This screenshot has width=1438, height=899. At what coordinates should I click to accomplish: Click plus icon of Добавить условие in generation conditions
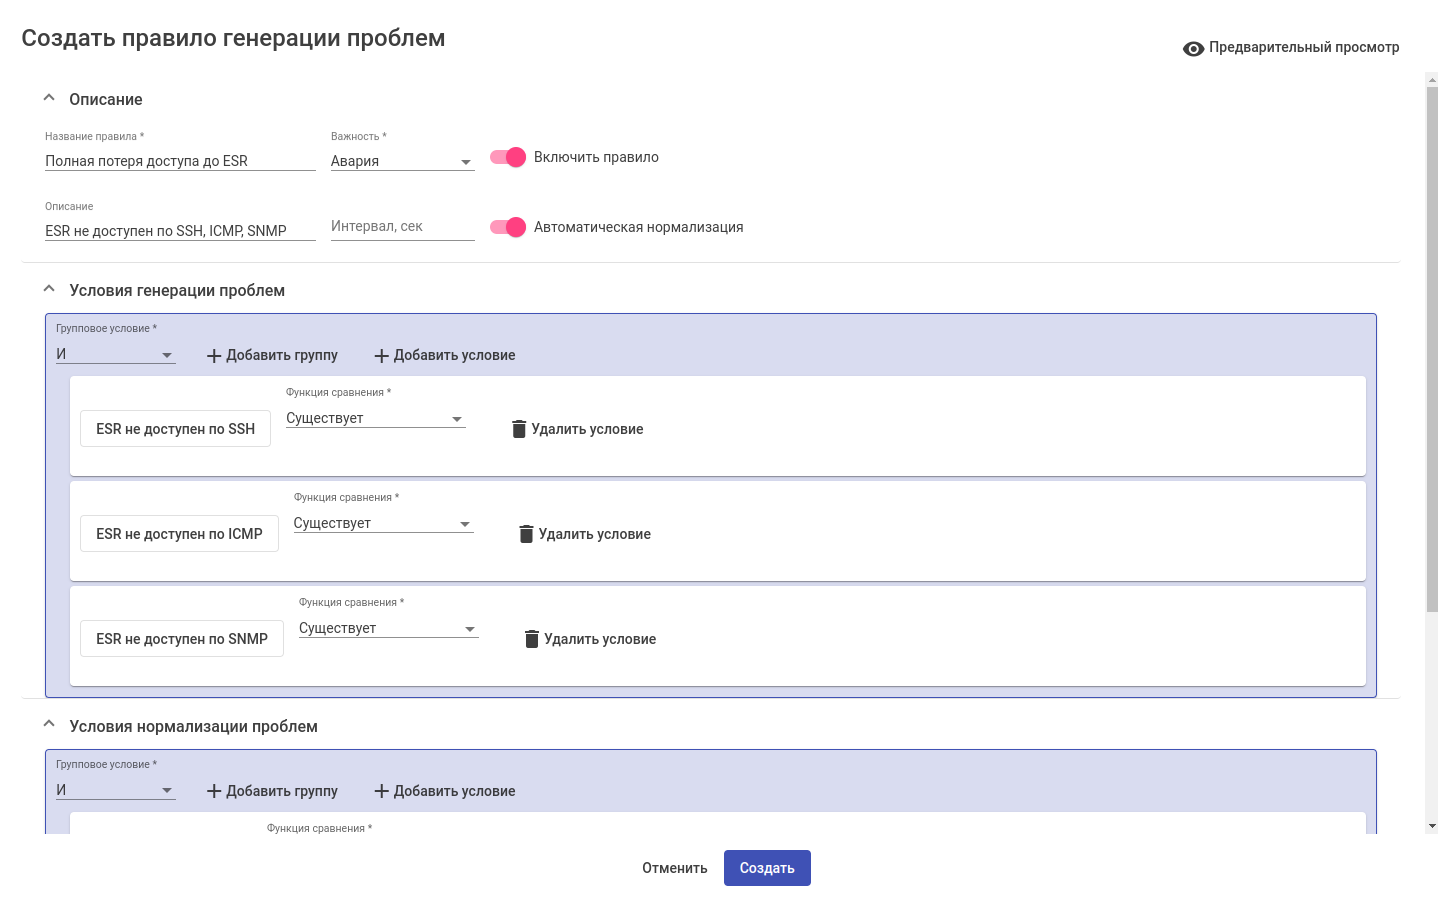click(381, 356)
